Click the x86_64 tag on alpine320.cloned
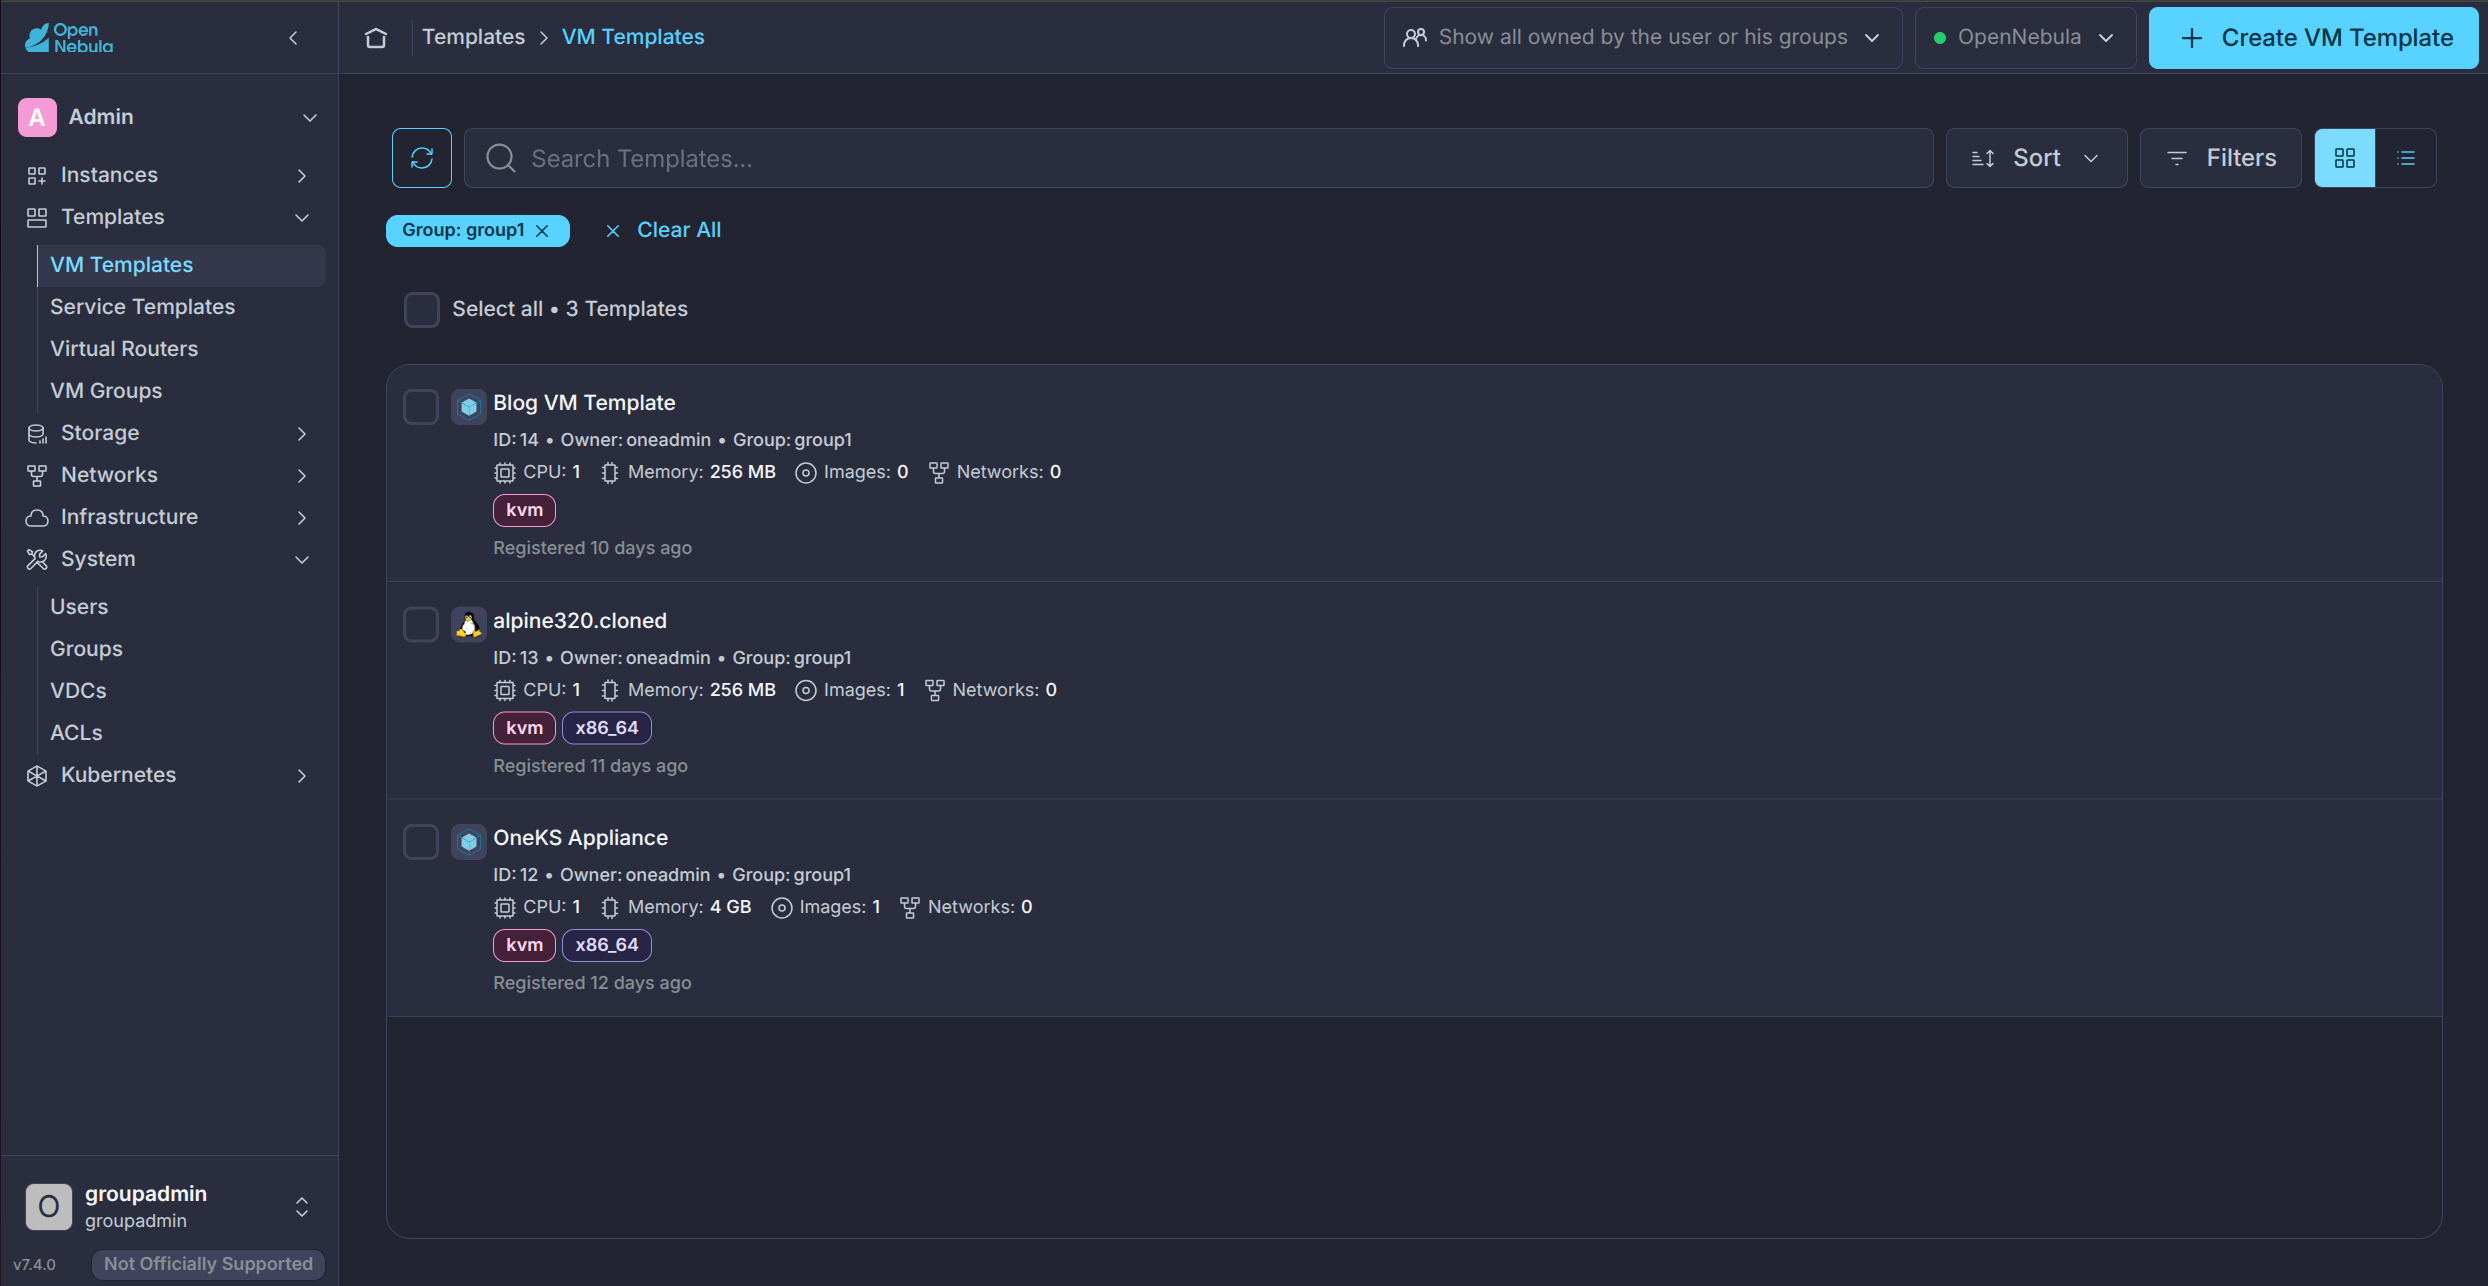The image size is (2488, 1286). [607, 728]
